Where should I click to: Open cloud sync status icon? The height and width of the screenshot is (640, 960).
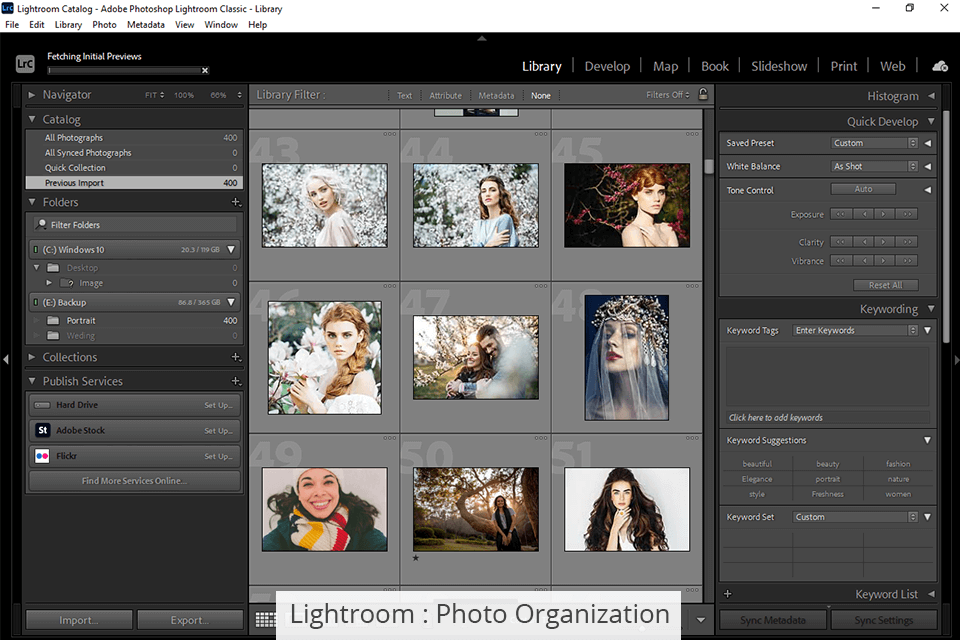(940, 66)
